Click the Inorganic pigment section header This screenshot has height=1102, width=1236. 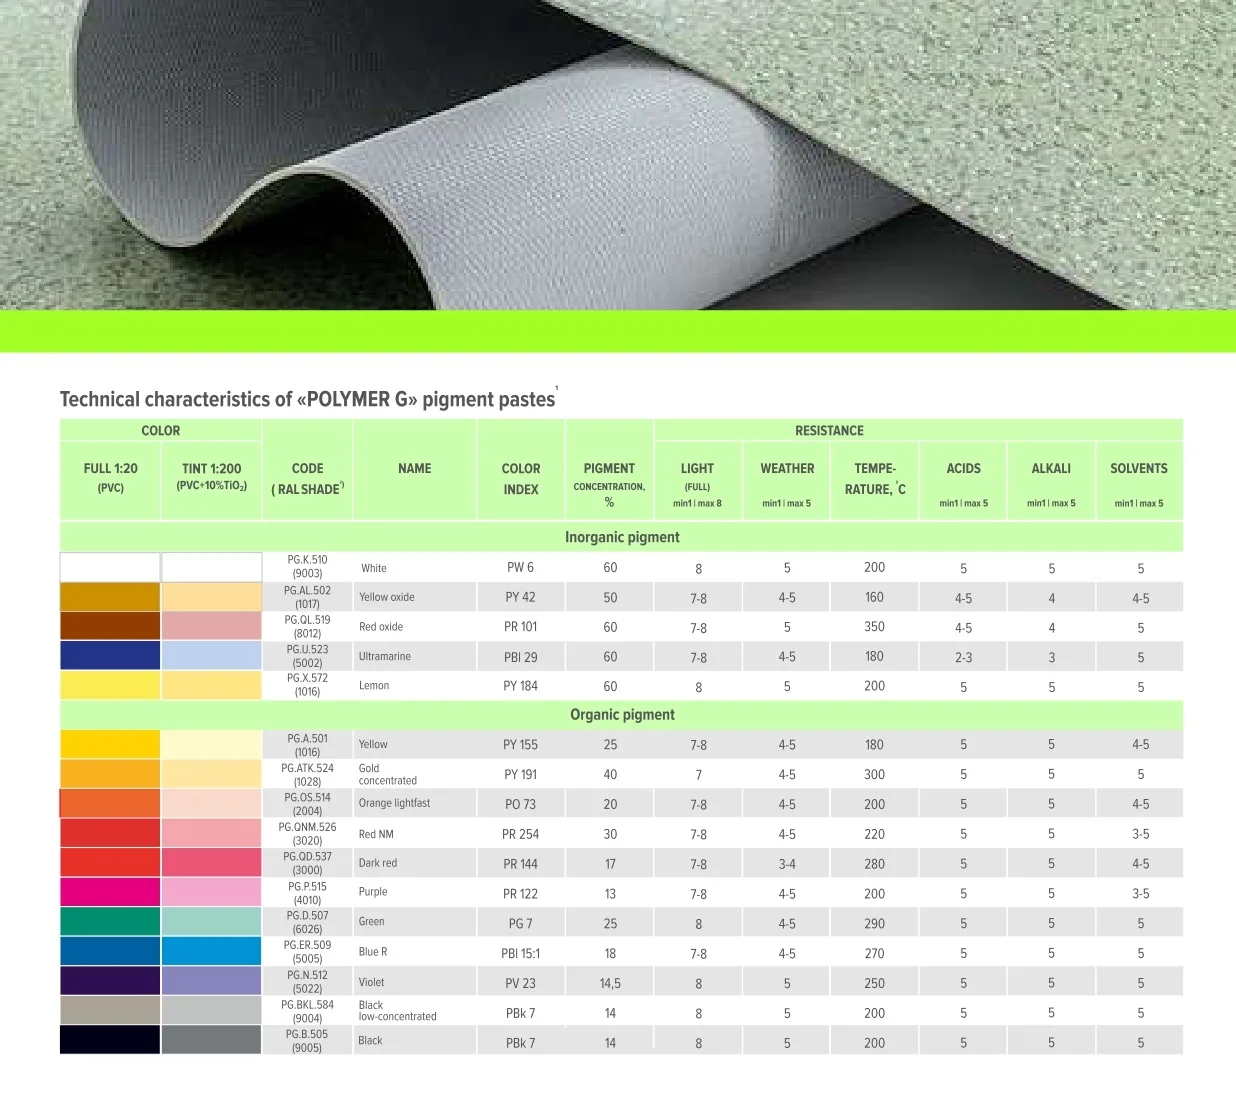point(622,537)
